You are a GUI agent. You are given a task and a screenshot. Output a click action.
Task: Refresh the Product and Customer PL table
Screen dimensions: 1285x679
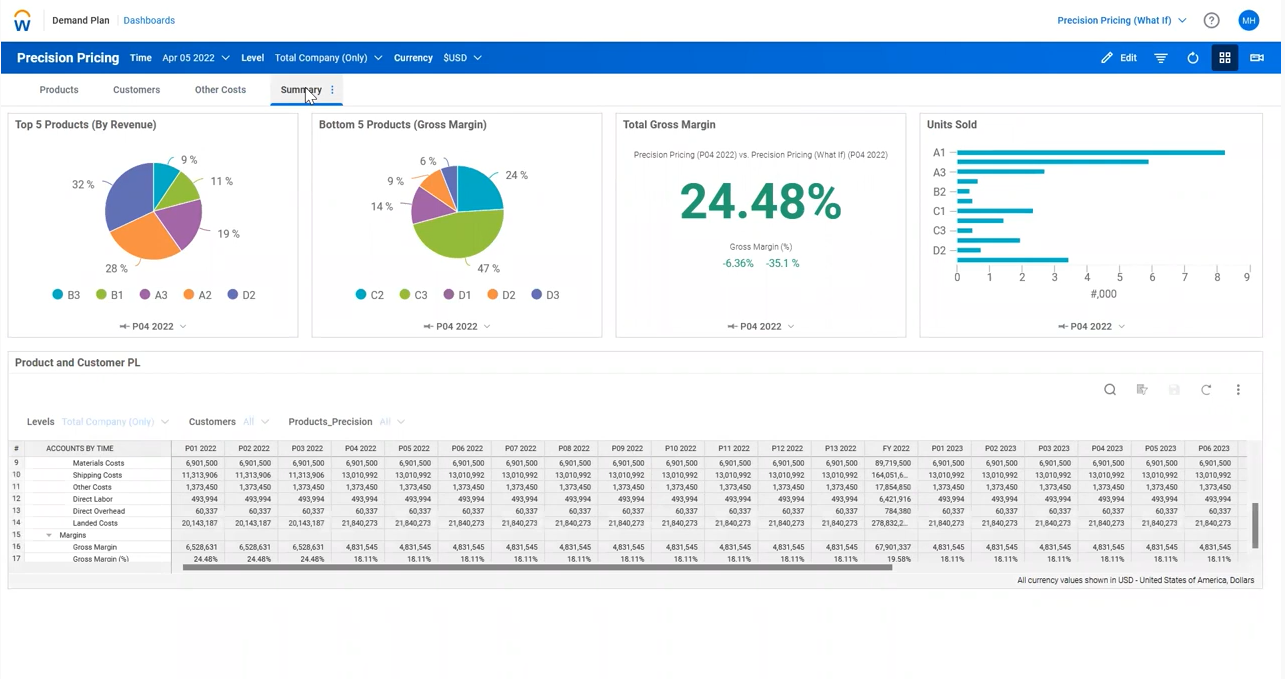coord(1206,390)
